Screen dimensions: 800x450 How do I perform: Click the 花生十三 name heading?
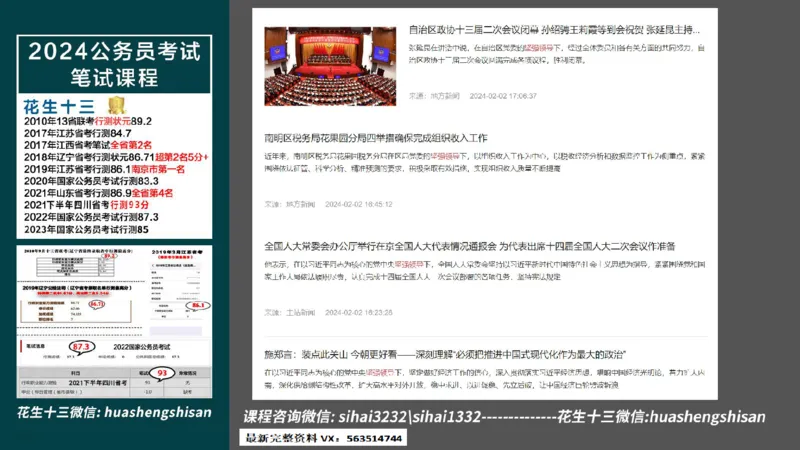point(59,107)
